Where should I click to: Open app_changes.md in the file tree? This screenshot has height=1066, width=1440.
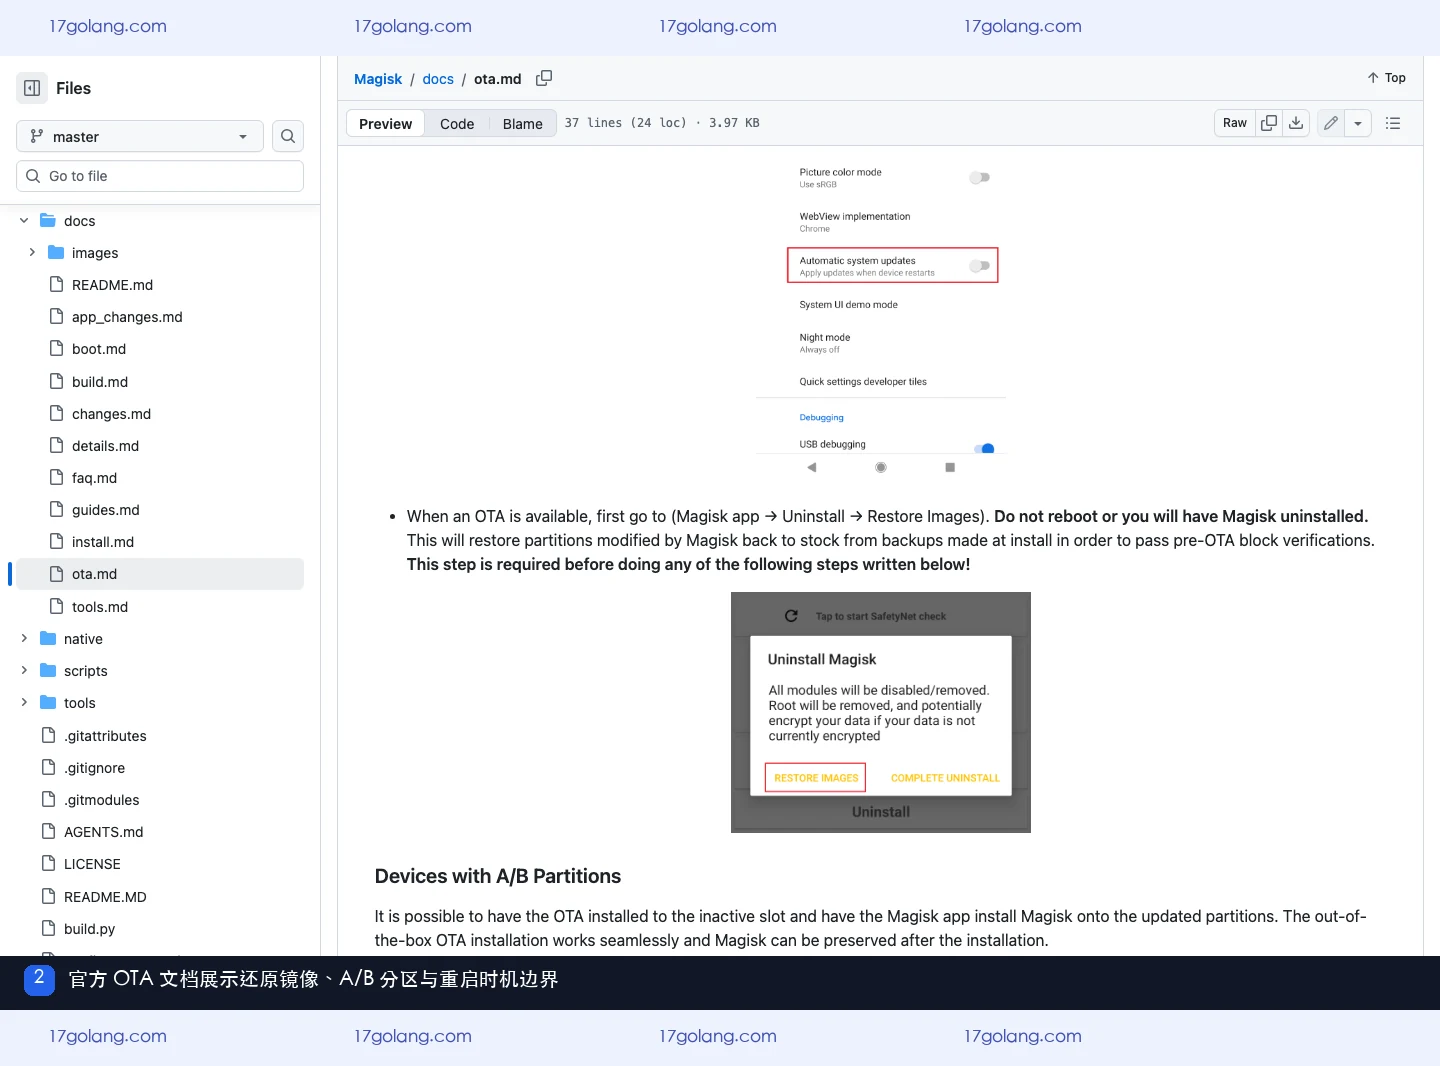click(127, 317)
